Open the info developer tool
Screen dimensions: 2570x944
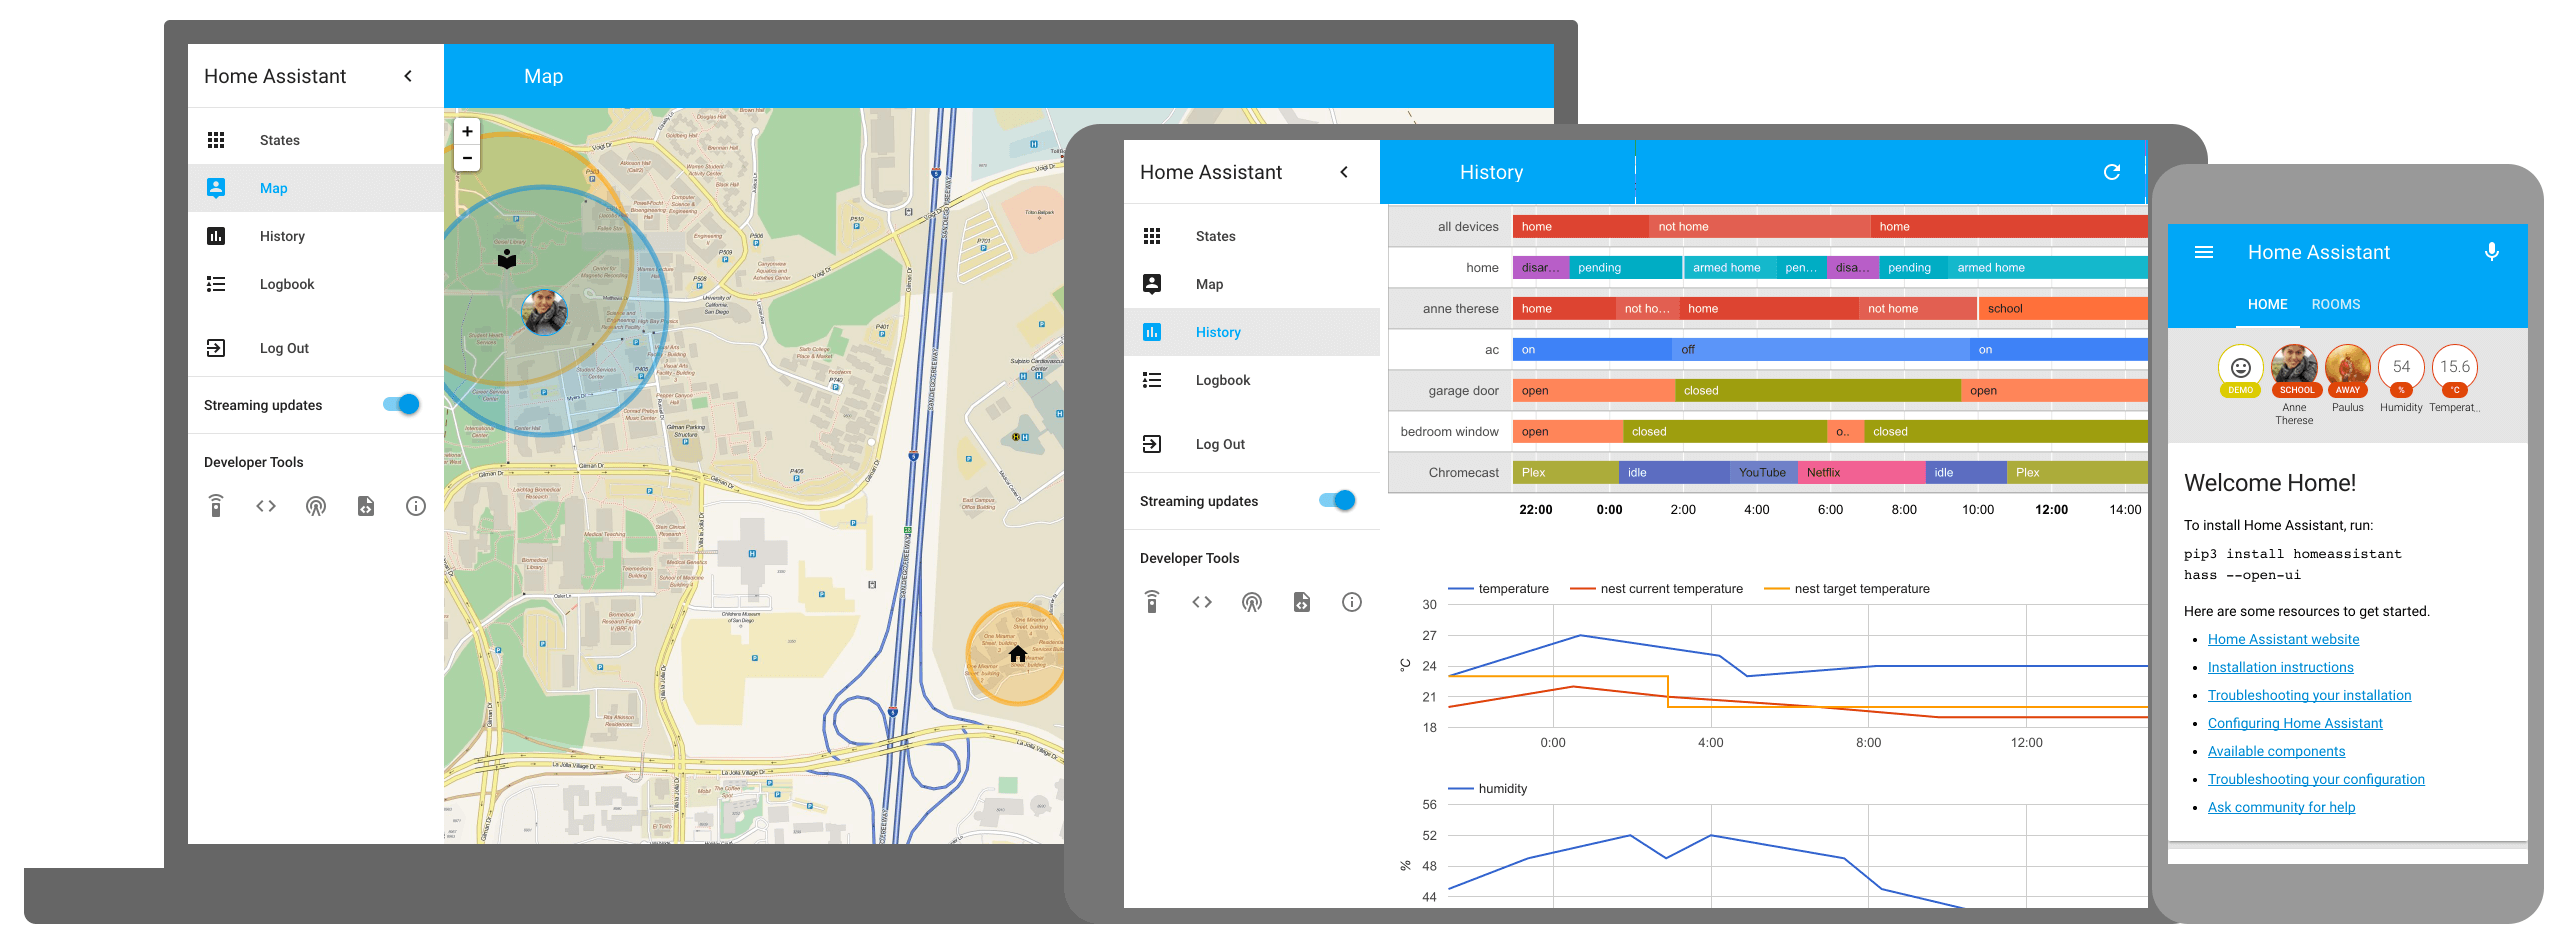[x=415, y=505]
